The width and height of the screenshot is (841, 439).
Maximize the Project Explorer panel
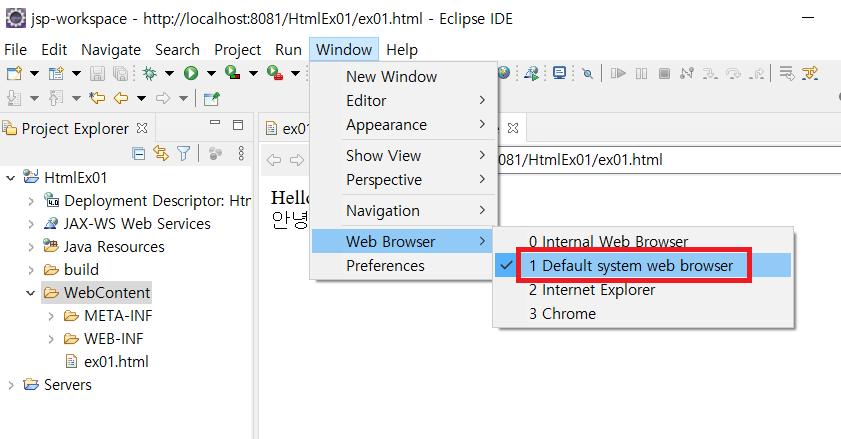tap(238, 125)
